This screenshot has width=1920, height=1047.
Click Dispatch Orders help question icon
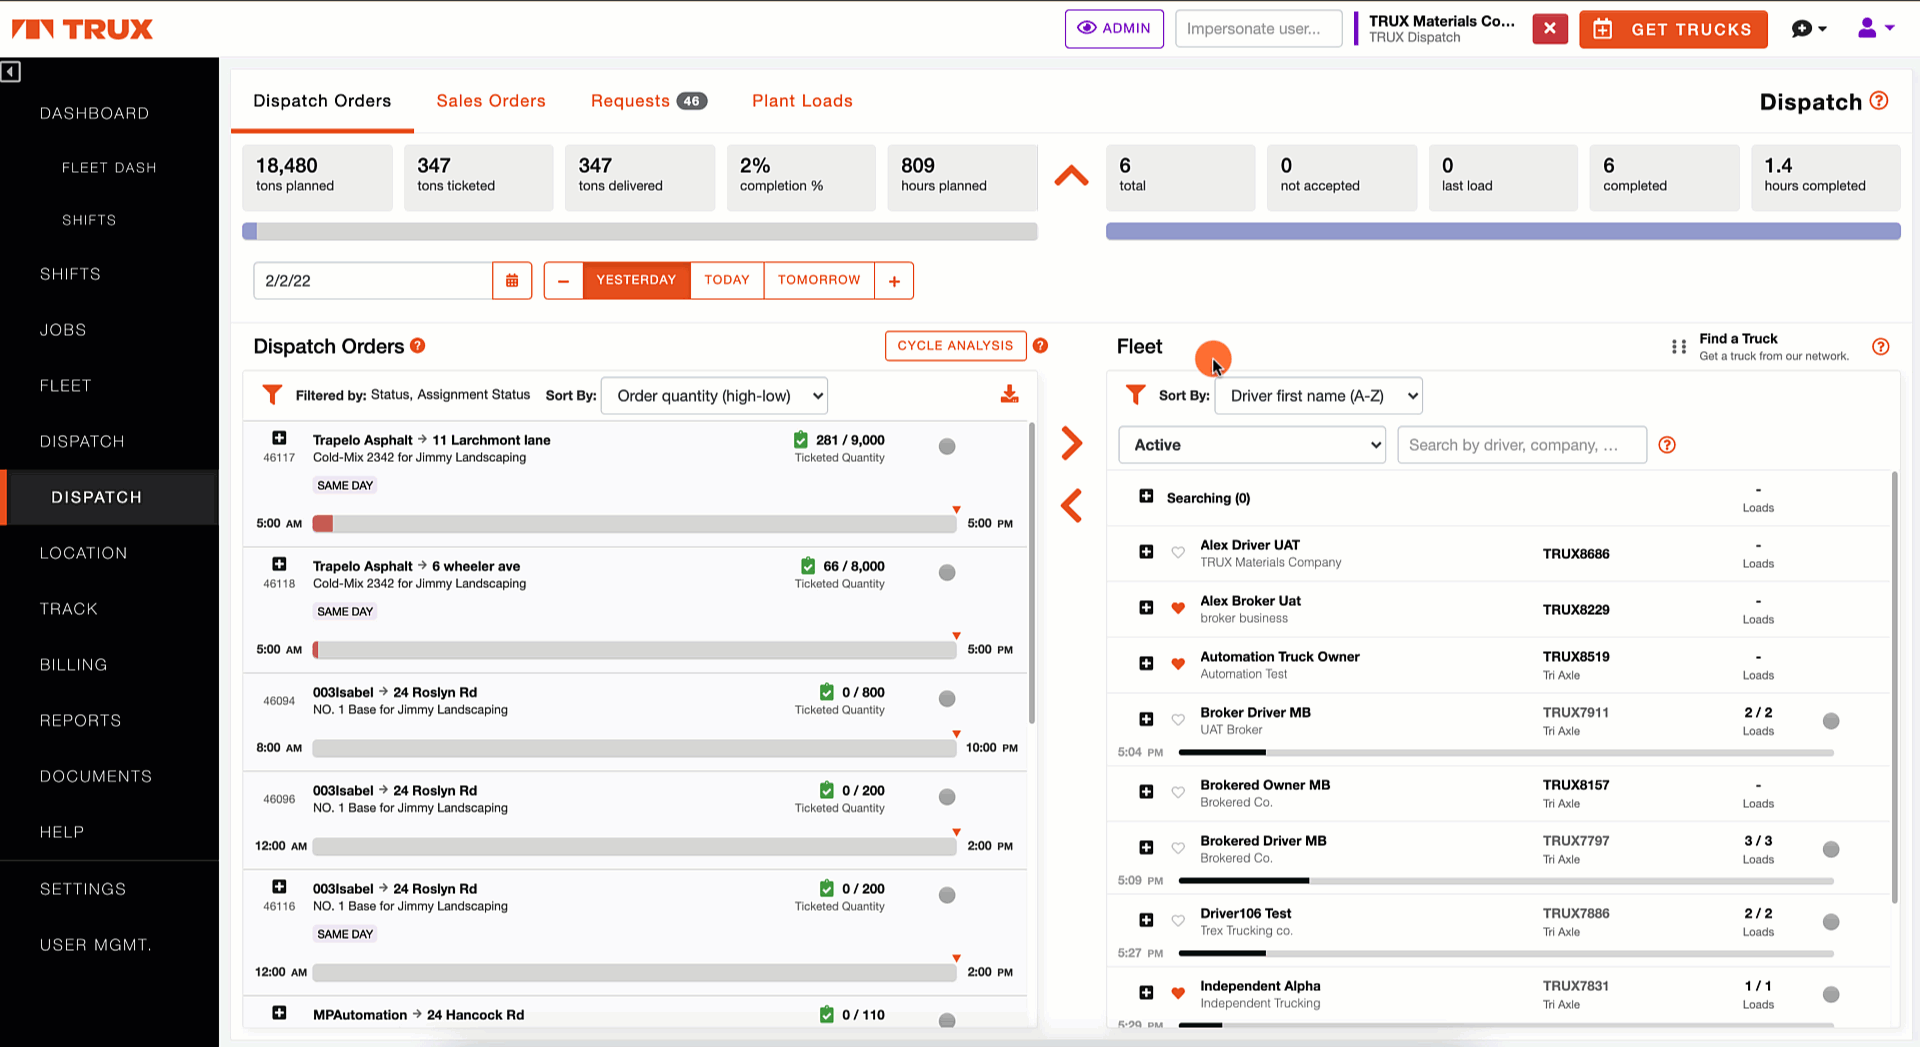(x=418, y=346)
